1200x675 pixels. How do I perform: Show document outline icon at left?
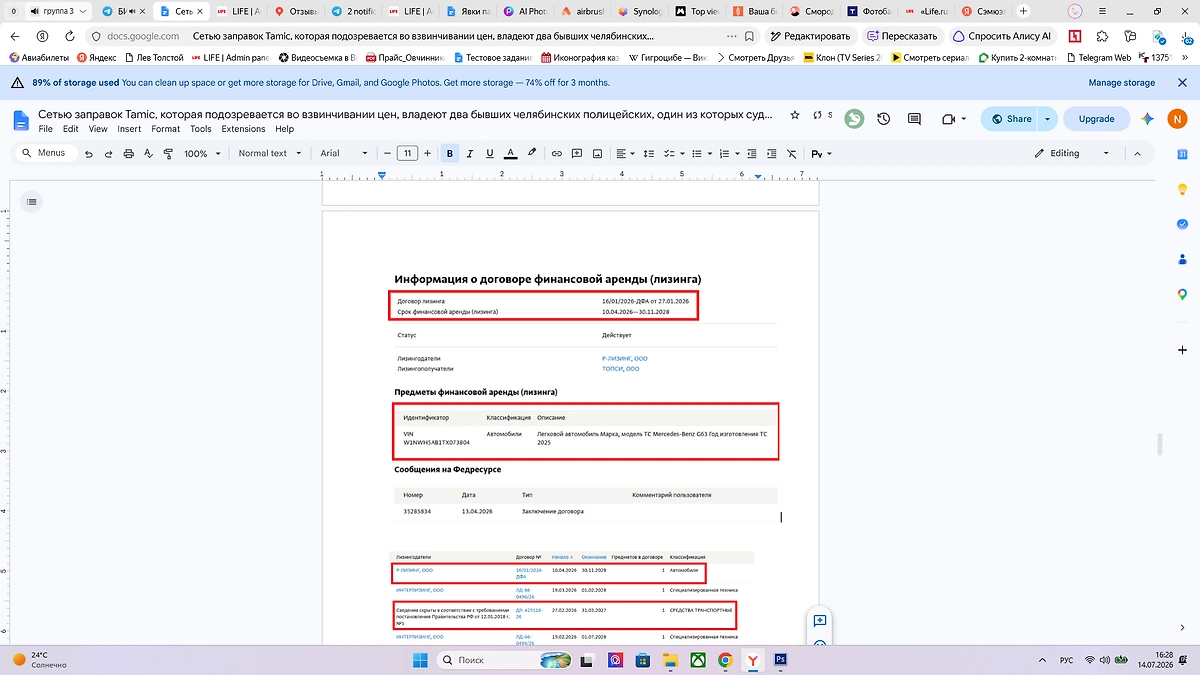click(x=32, y=202)
